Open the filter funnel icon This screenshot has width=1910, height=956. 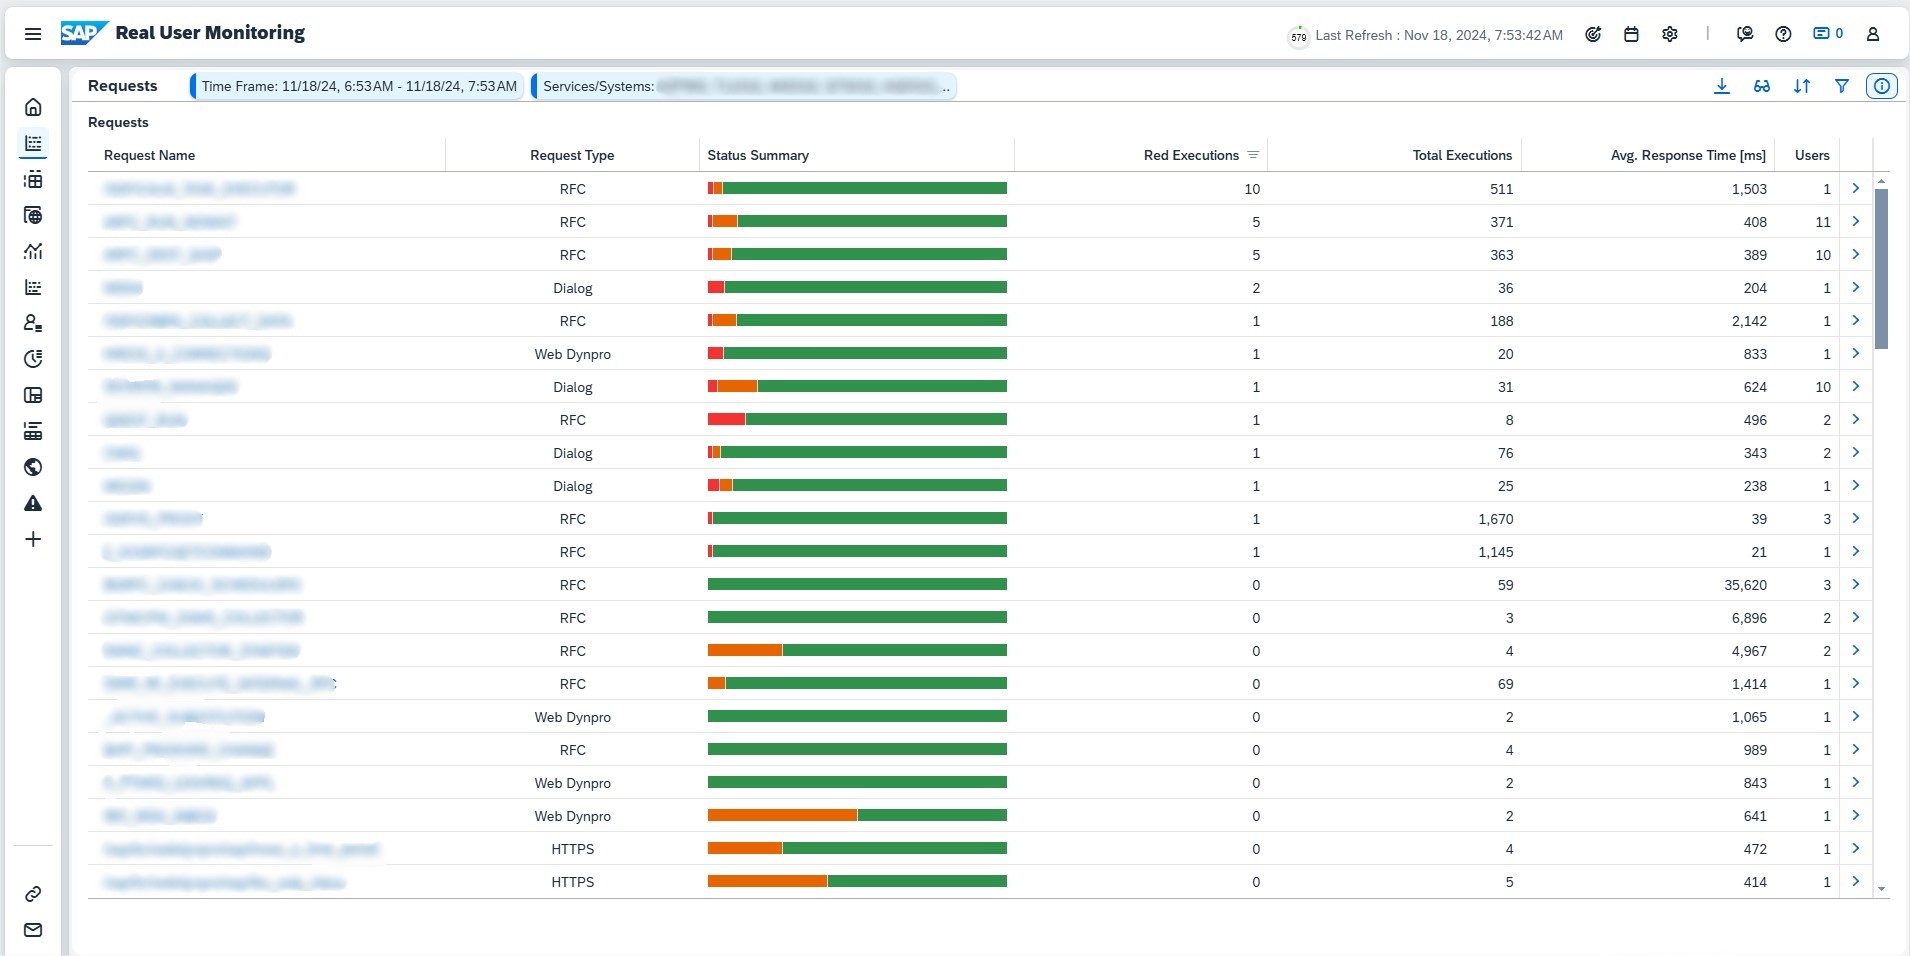[1841, 86]
